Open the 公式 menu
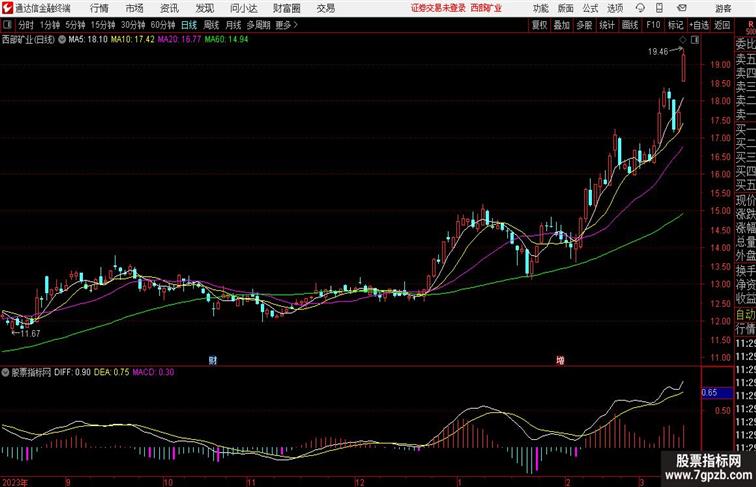Viewport: 756px width, 487px height. [590, 8]
